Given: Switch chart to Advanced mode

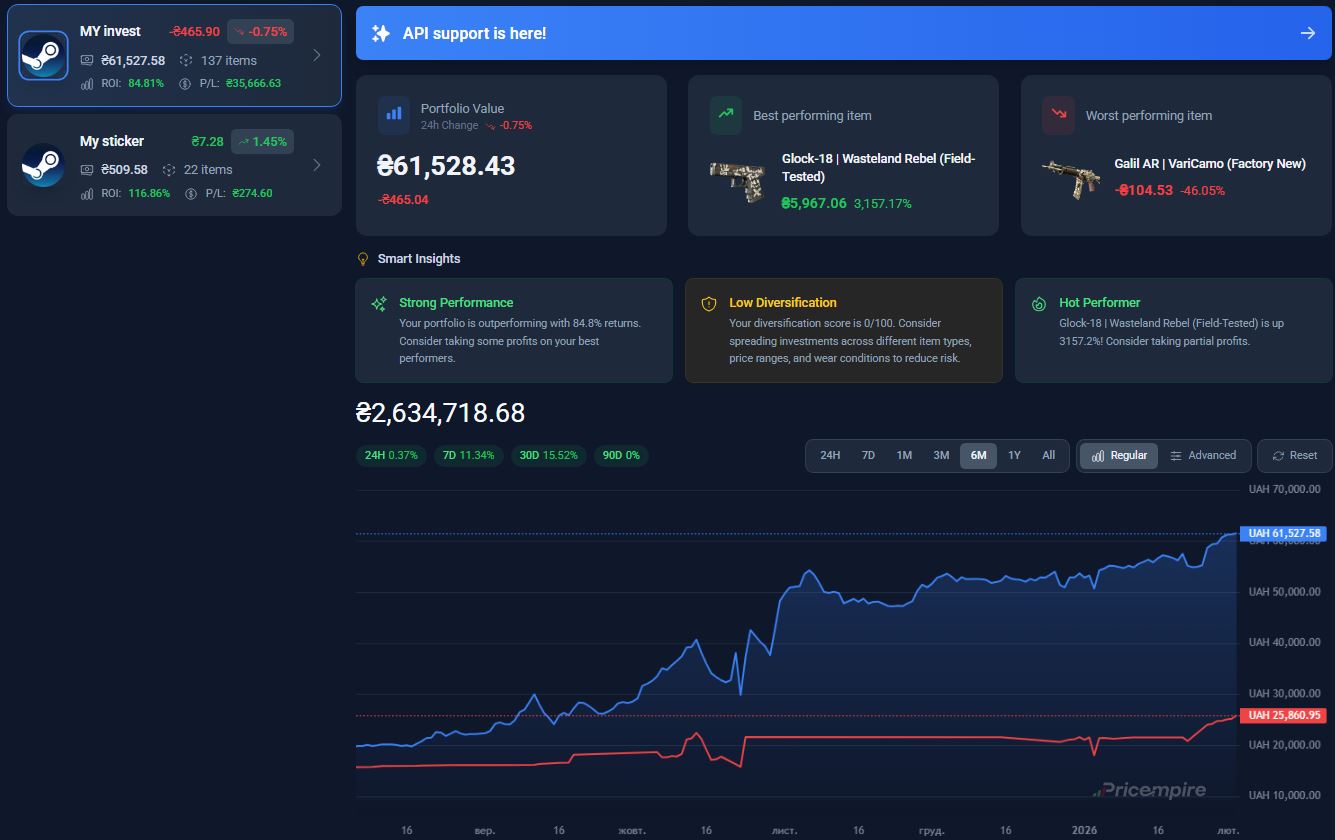Looking at the screenshot, I should 1203,455.
